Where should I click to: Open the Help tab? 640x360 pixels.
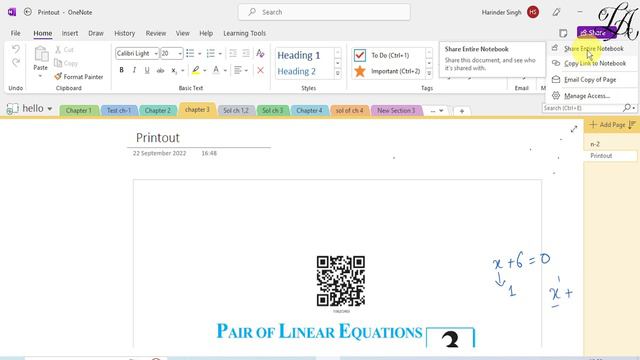click(x=206, y=33)
